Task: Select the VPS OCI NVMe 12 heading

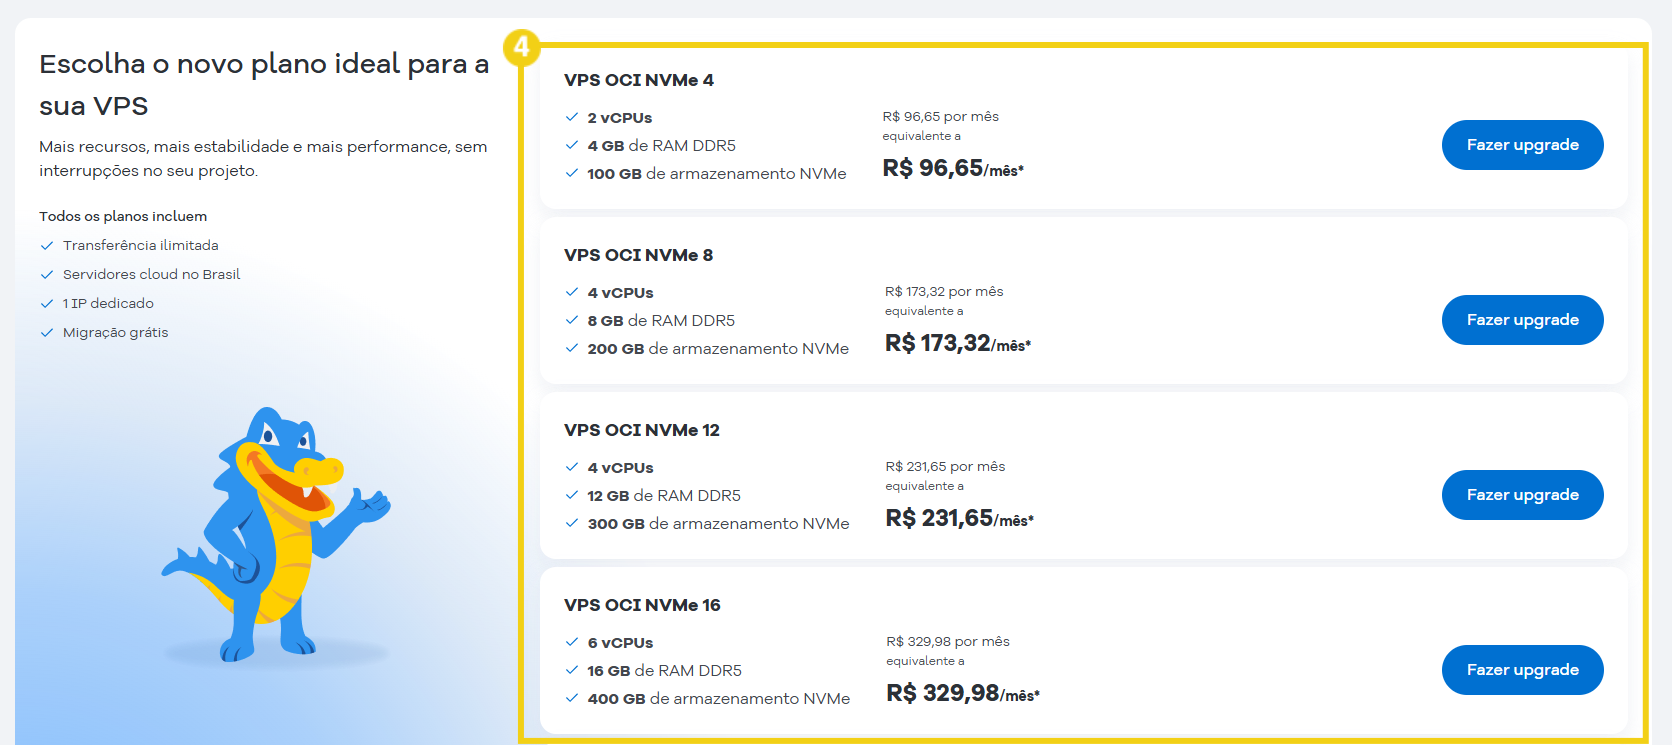Action: pyautogui.click(x=642, y=430)
